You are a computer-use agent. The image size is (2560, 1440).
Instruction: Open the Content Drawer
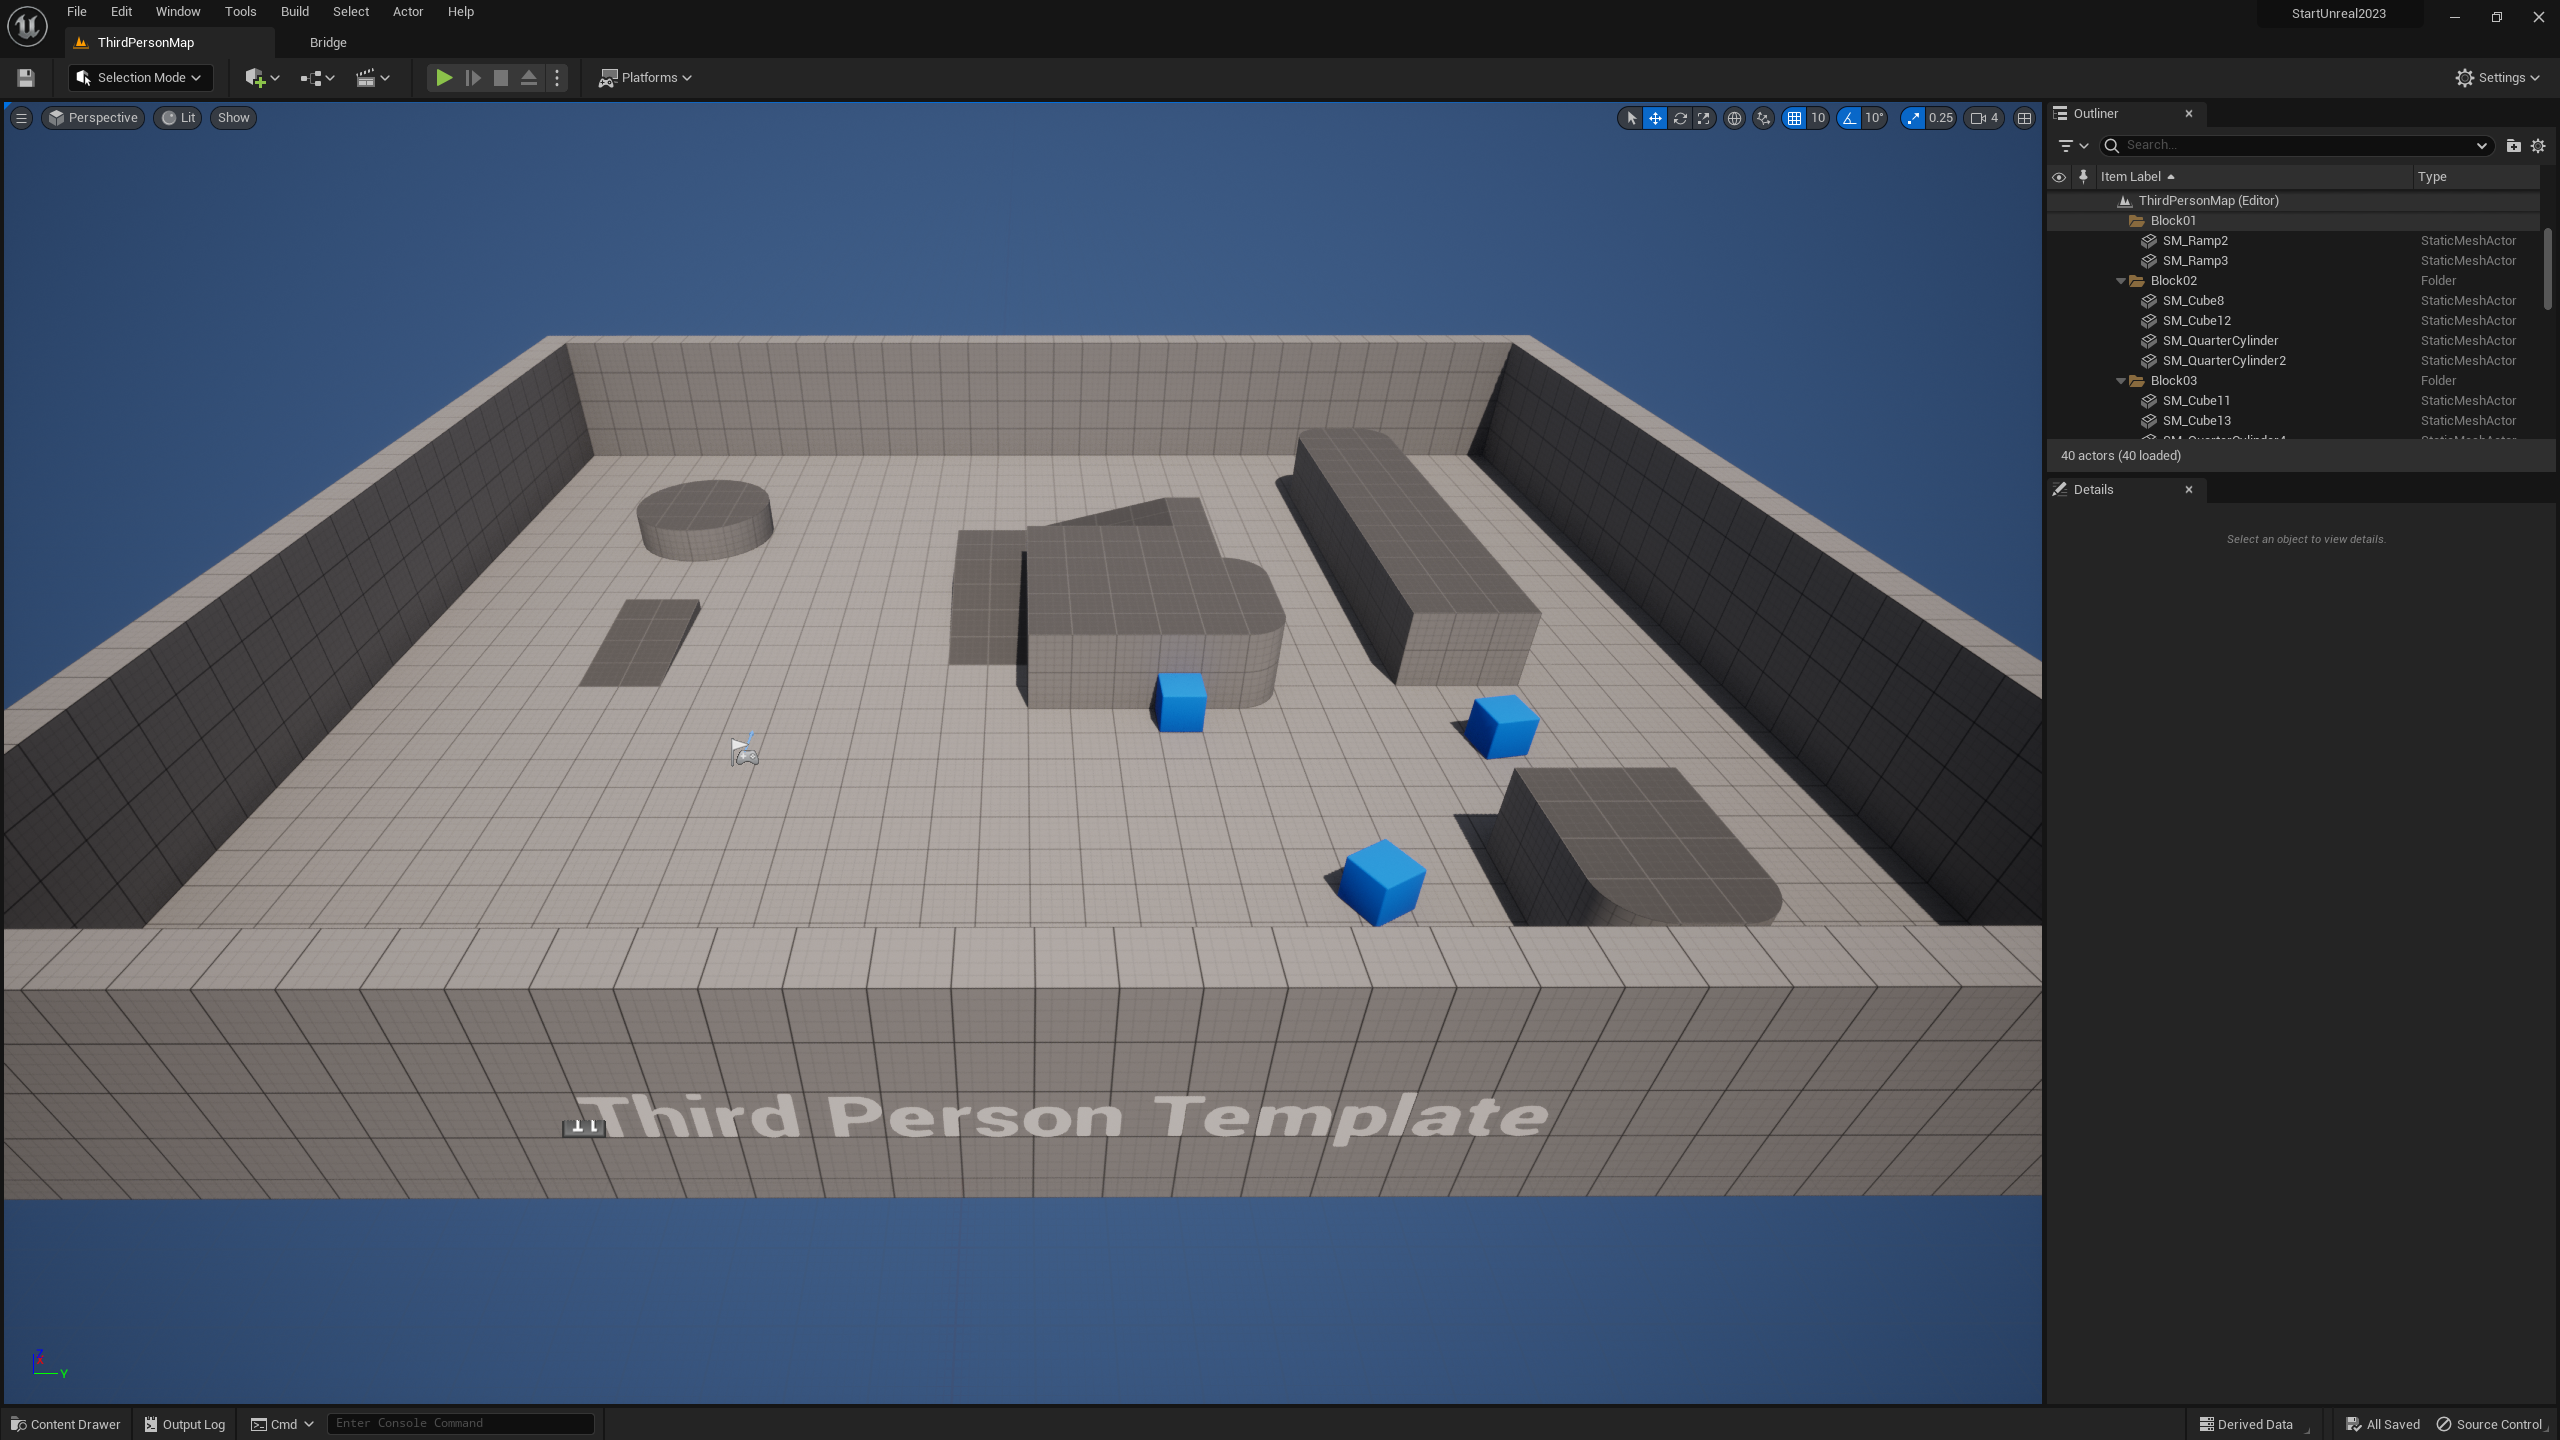tap(66, 1424)
